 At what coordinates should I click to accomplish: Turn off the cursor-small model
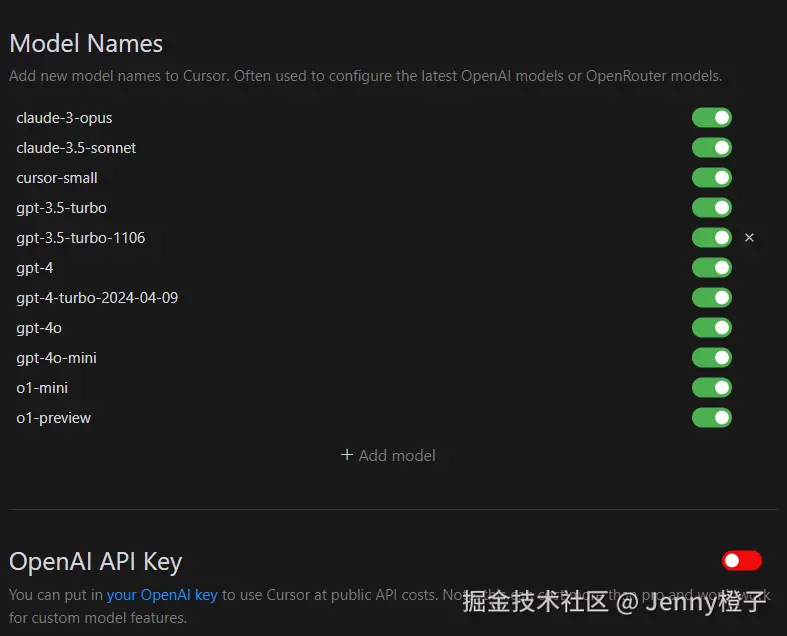pyautogui.click(x=712, y=178)
